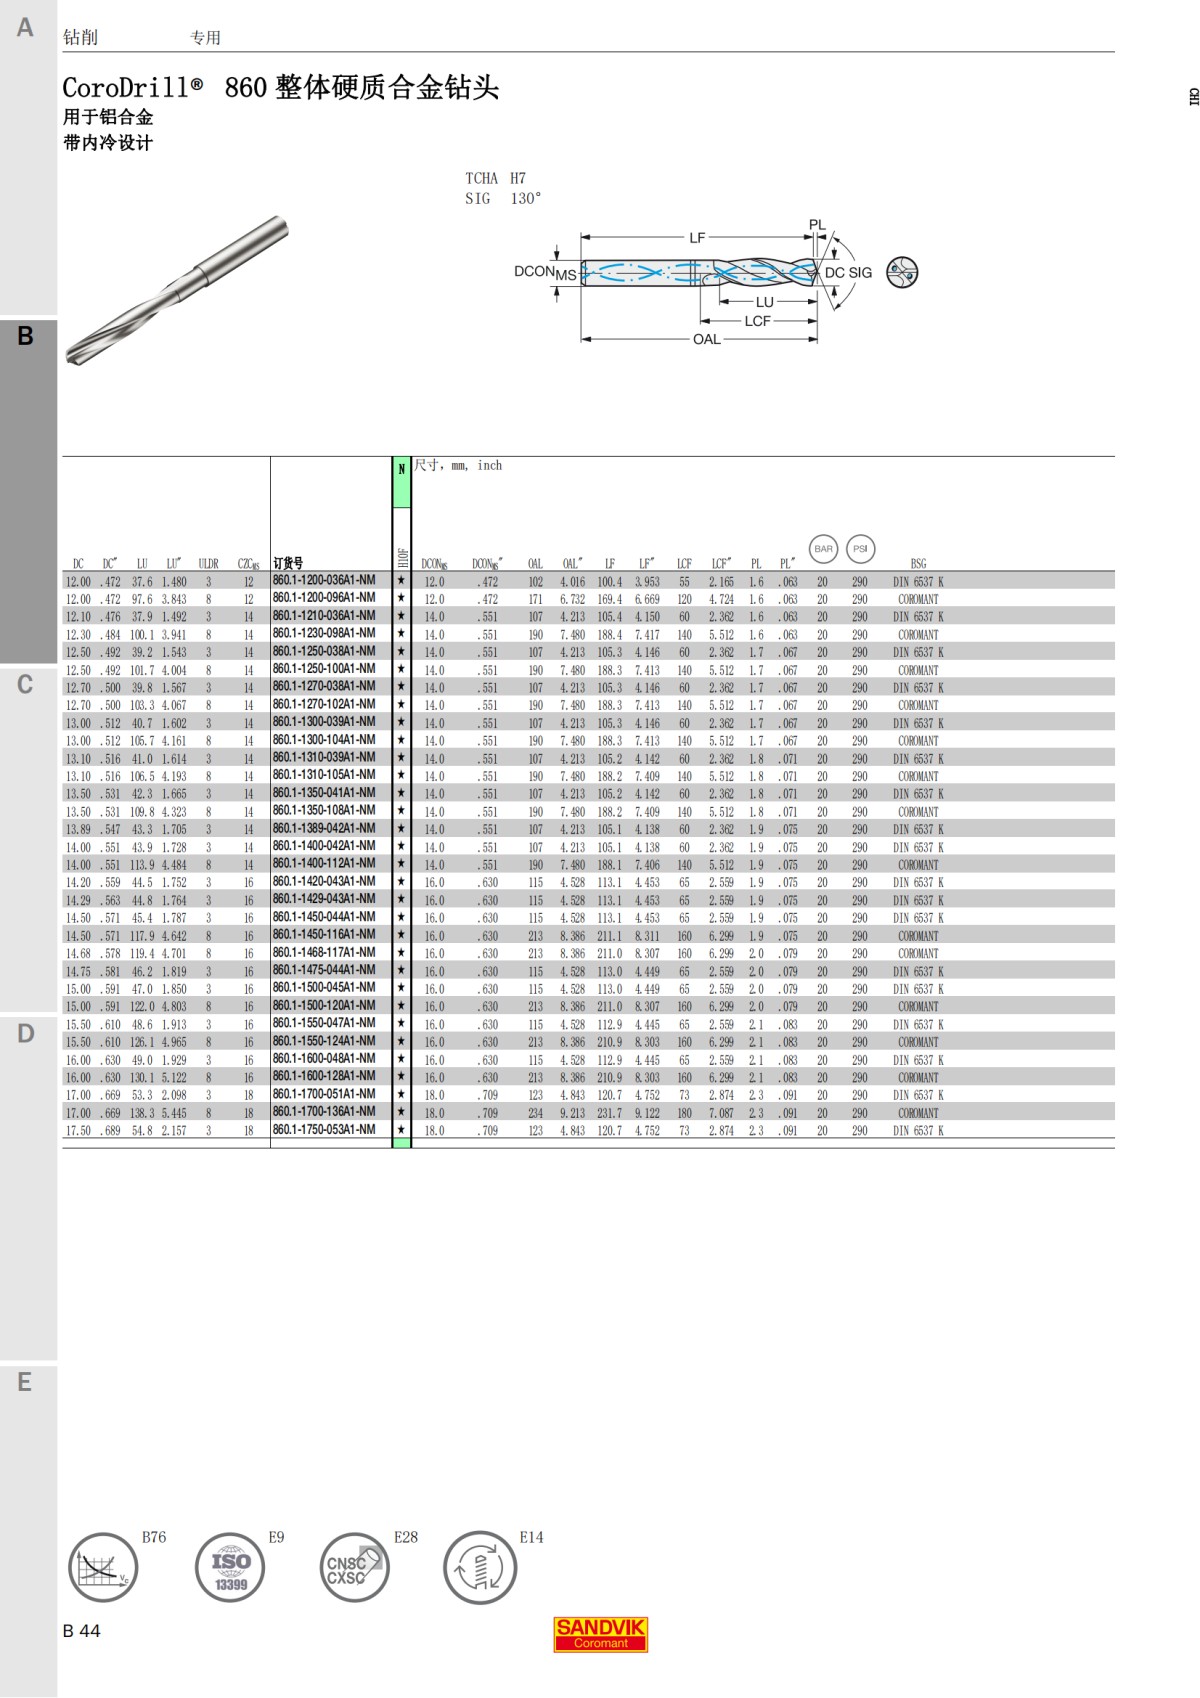Click order code 860.1-1310-105A1-NM
Image resolution: width=1200 pixels, height=1698 pixels.
pos(324,775)
